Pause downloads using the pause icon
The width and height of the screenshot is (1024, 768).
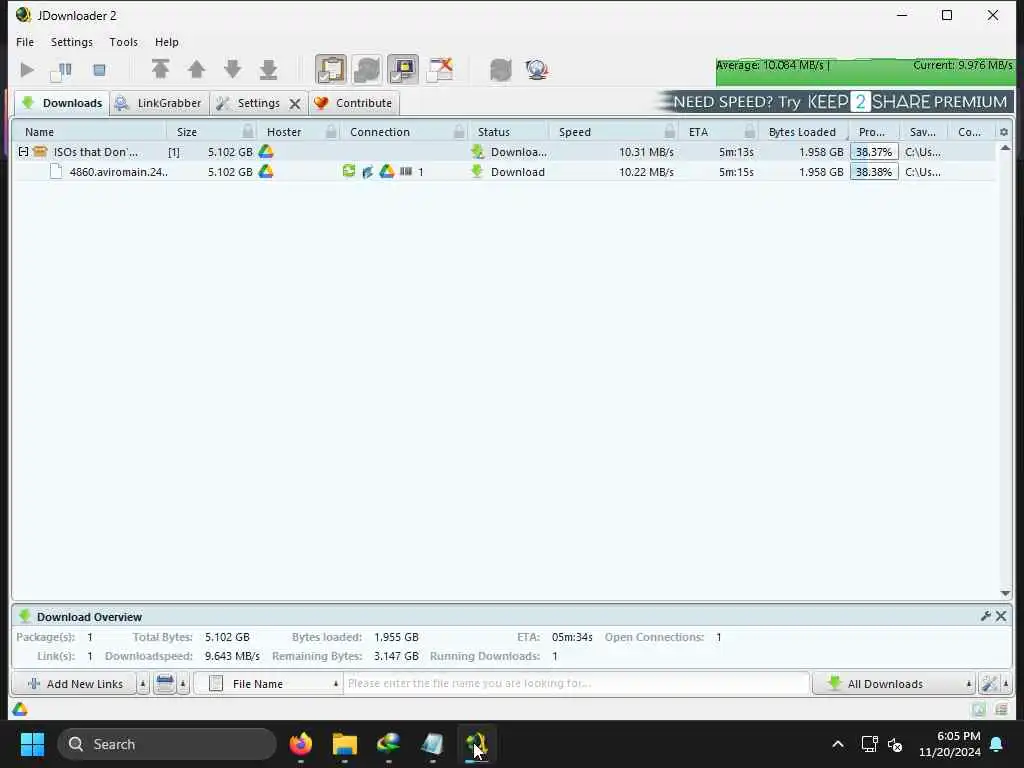(x=63, y=70)
